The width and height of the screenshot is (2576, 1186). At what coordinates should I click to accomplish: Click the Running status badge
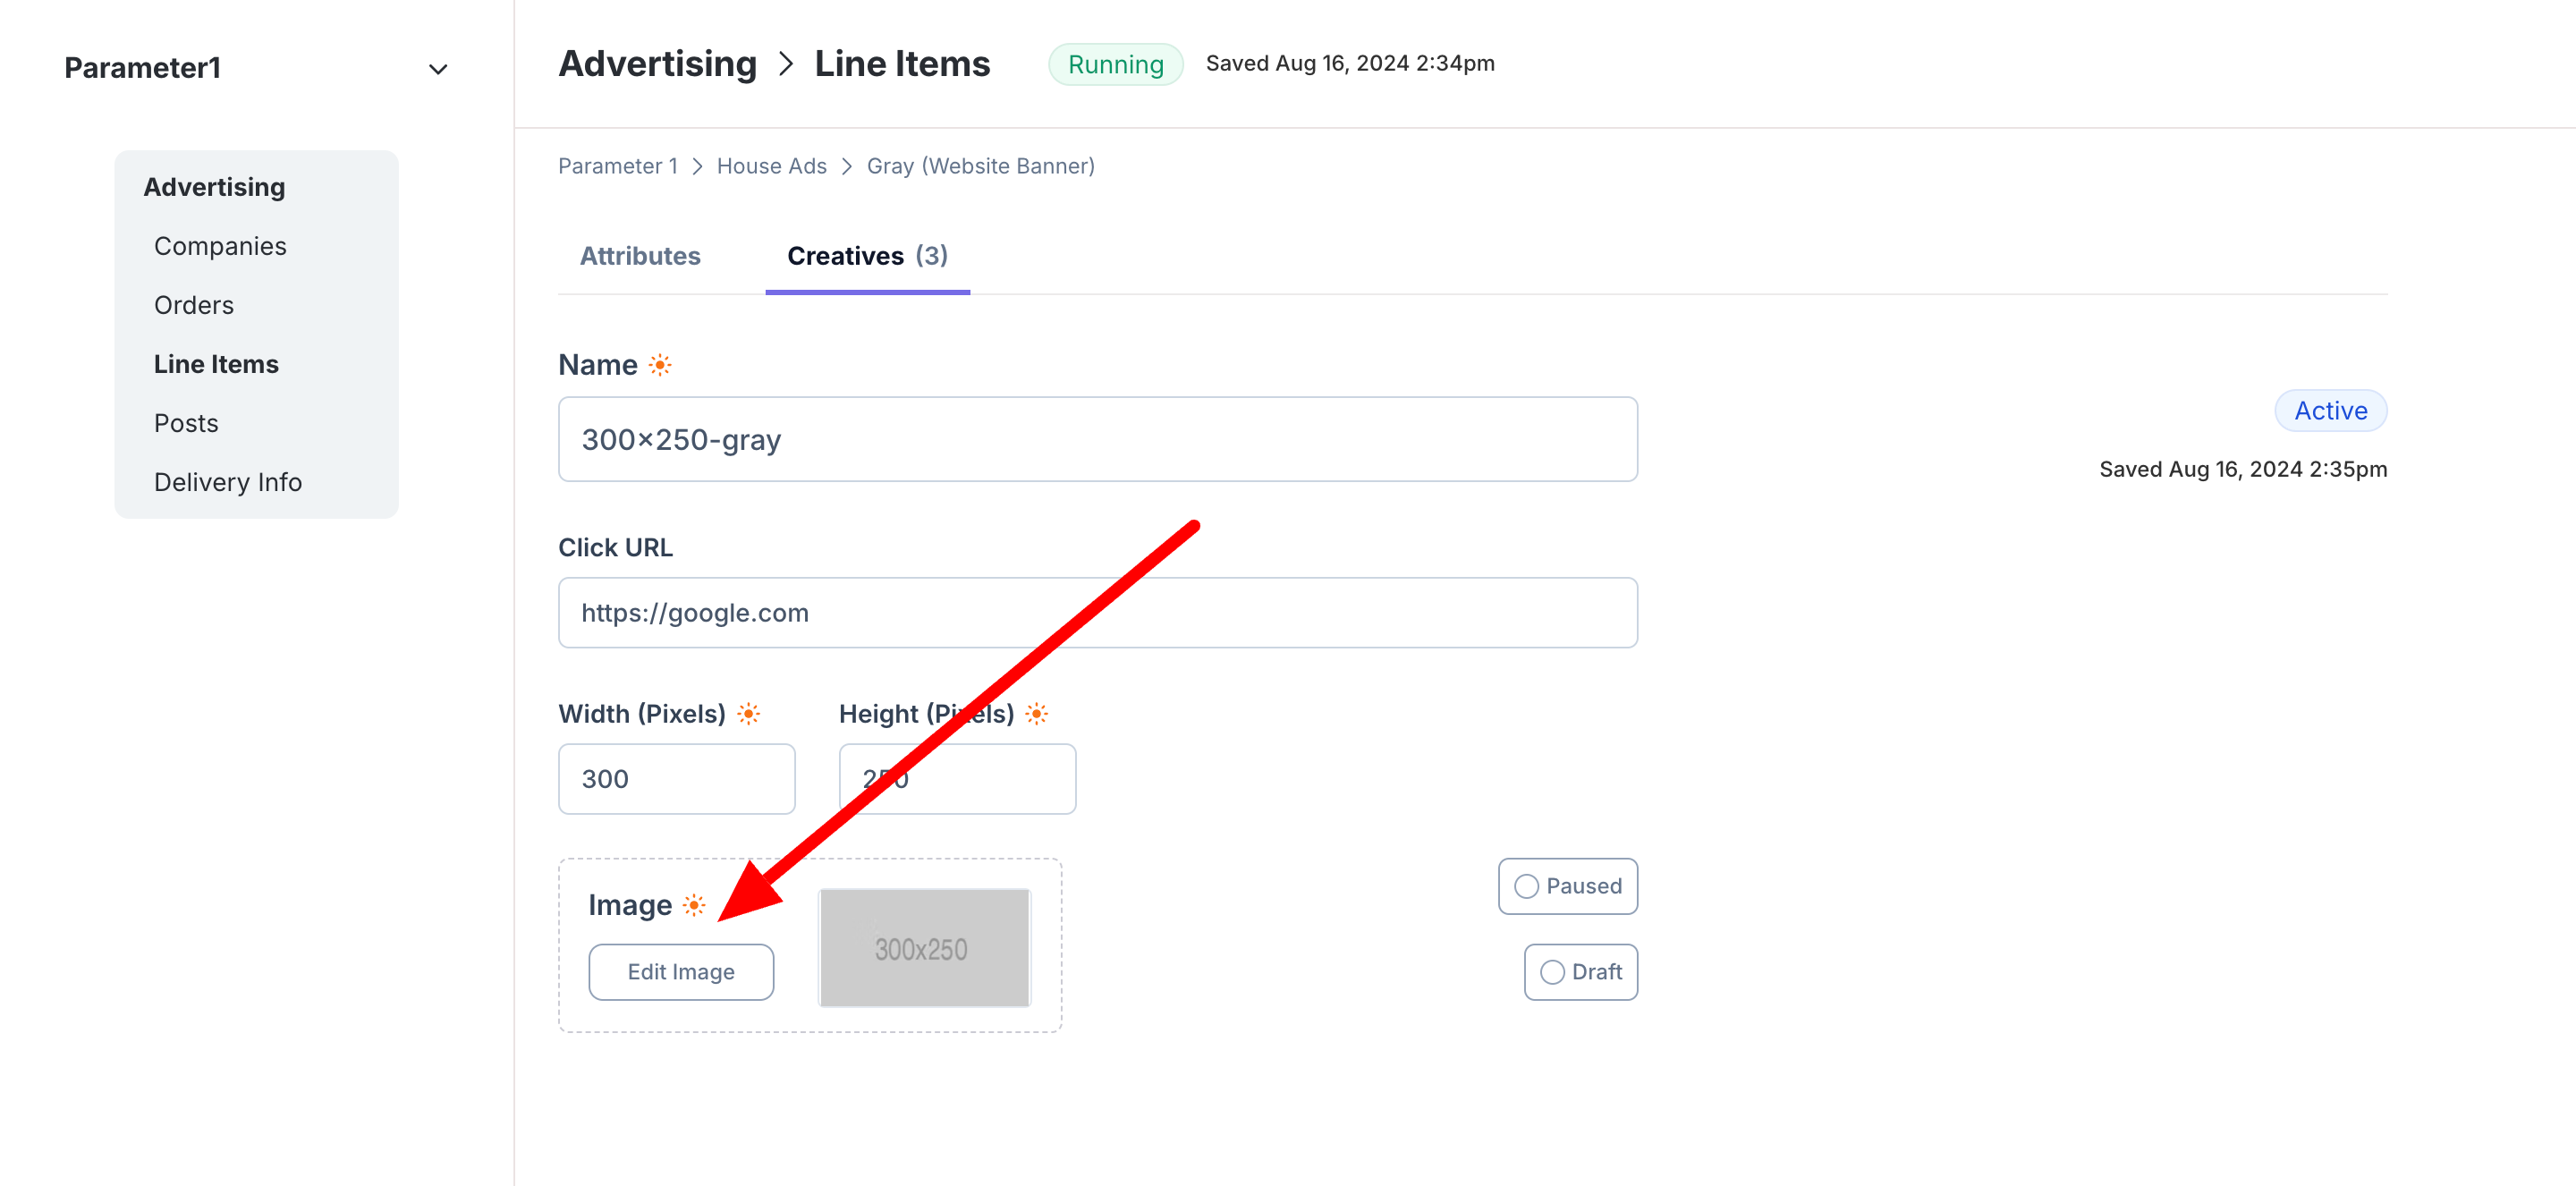pos(1115,64)
